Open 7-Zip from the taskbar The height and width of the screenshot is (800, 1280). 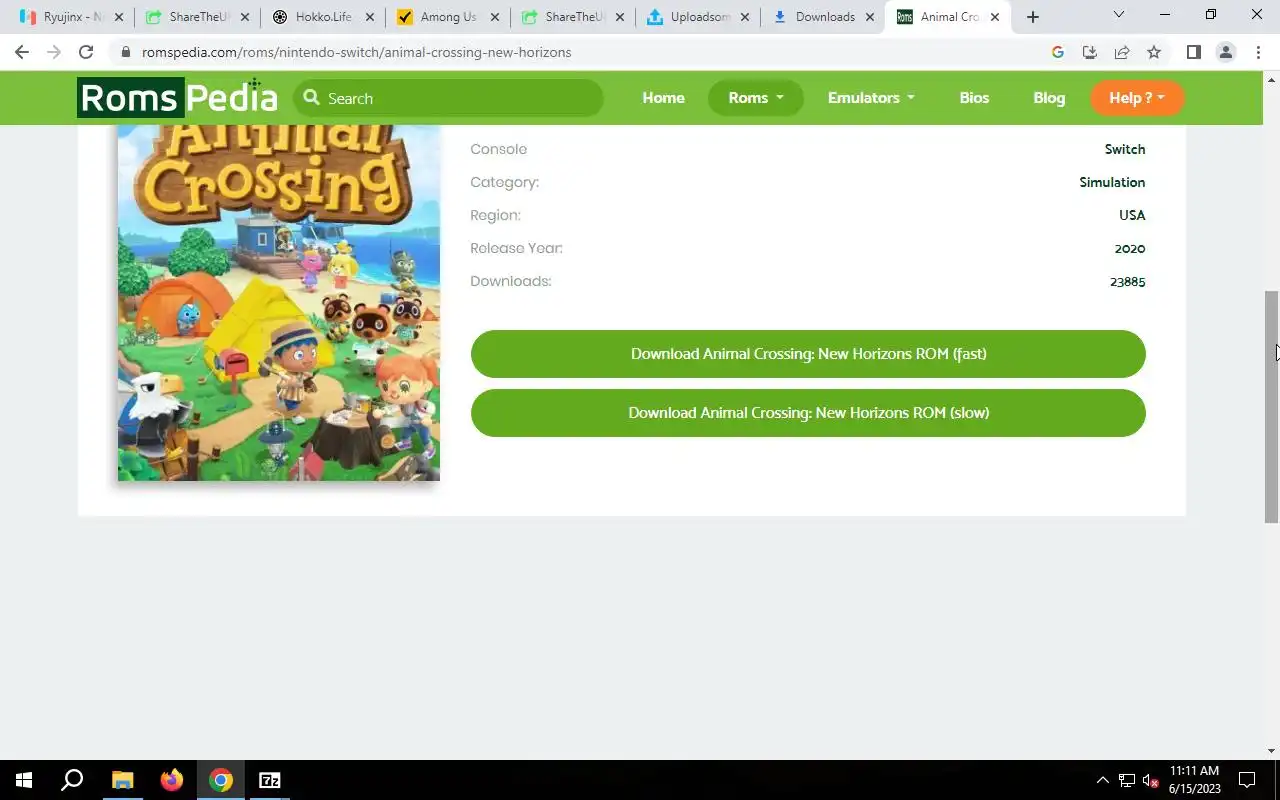click(x=270, y=780)
